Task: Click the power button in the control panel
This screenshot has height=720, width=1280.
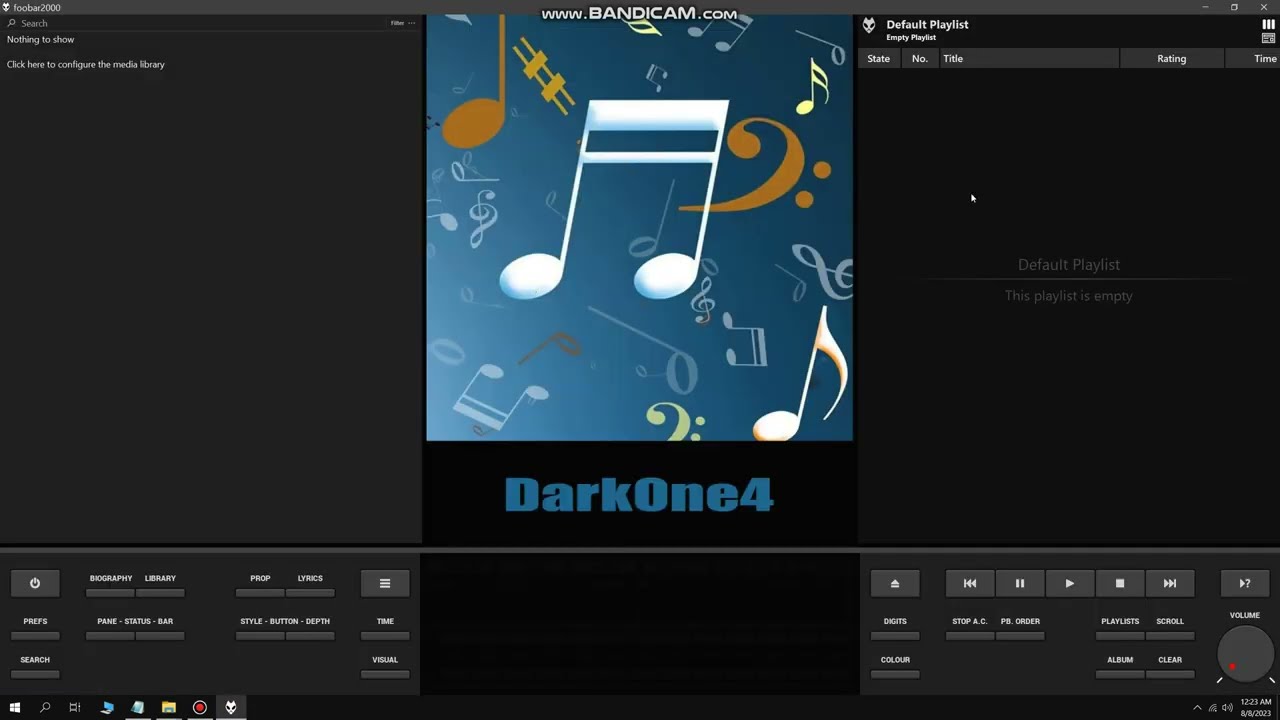Action: (35, 583)
